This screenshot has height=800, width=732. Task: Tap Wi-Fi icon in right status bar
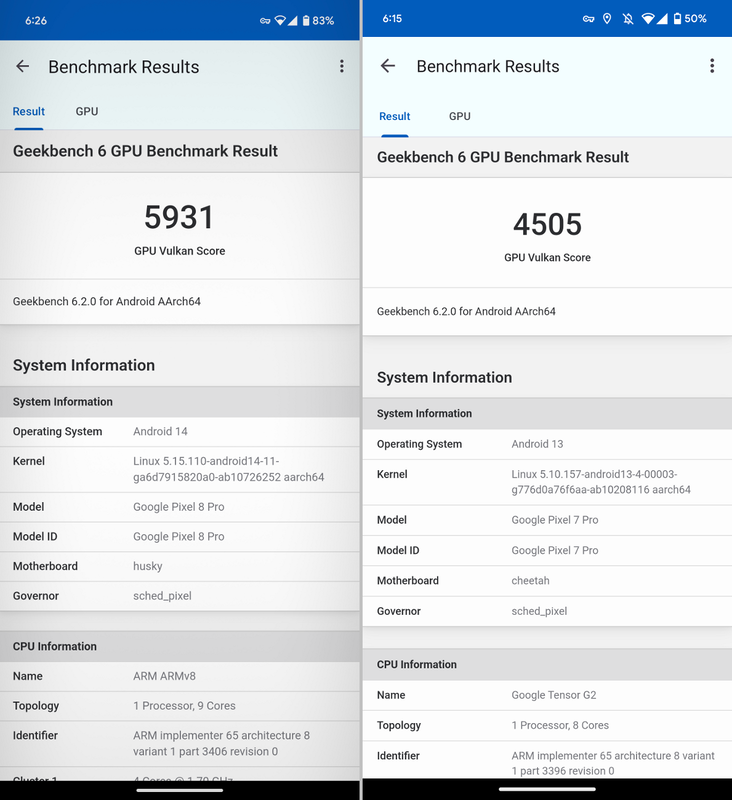pyautogui.click(x=648, y=19)
